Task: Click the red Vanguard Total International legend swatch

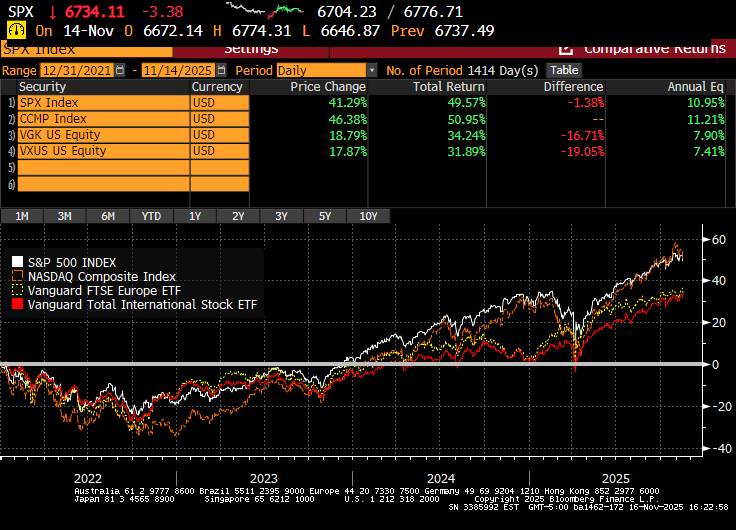Action: tap(17, 304)
